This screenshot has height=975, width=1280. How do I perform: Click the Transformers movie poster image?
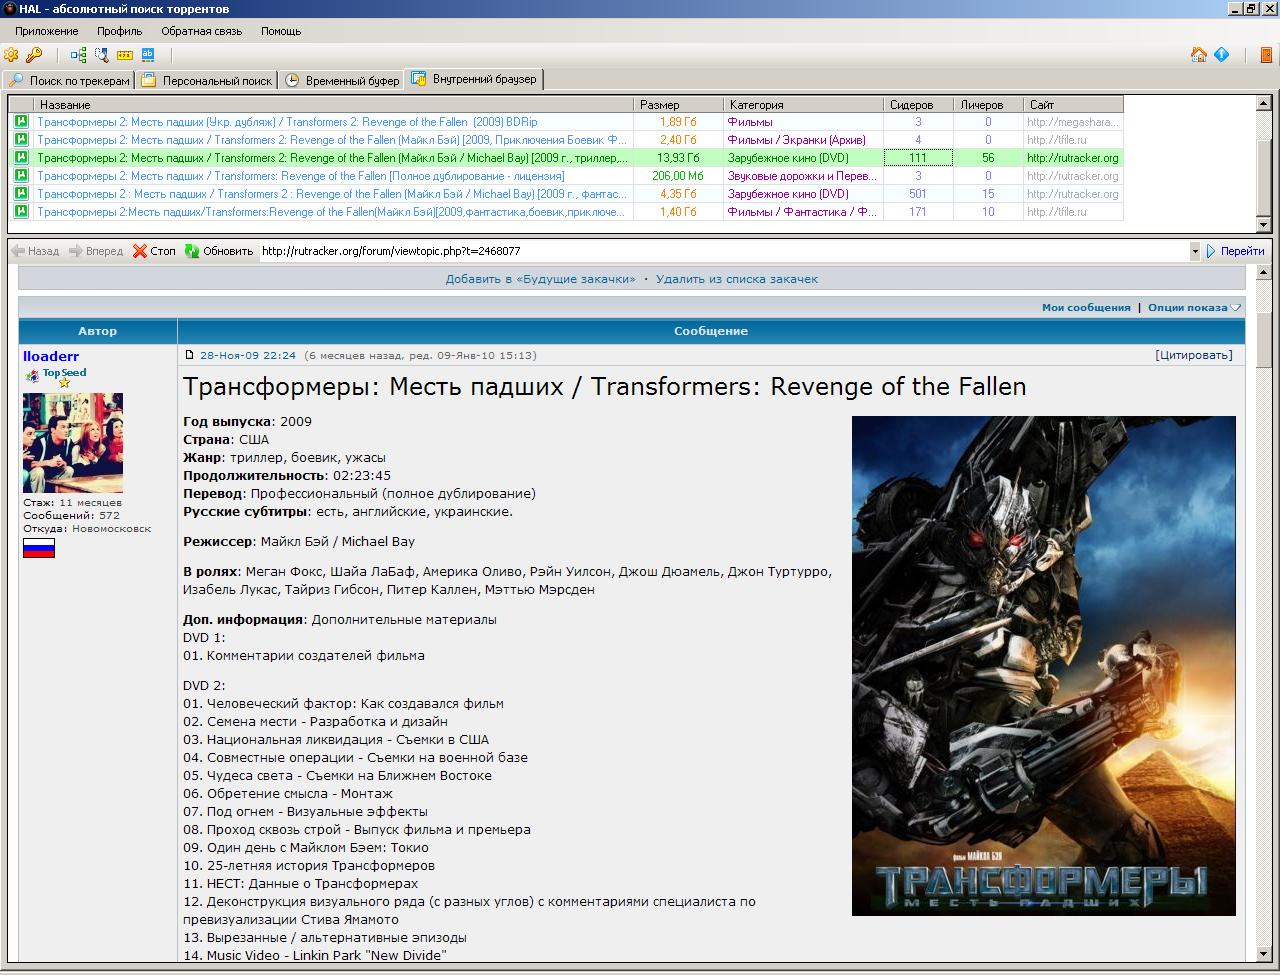coord(1043,666)
